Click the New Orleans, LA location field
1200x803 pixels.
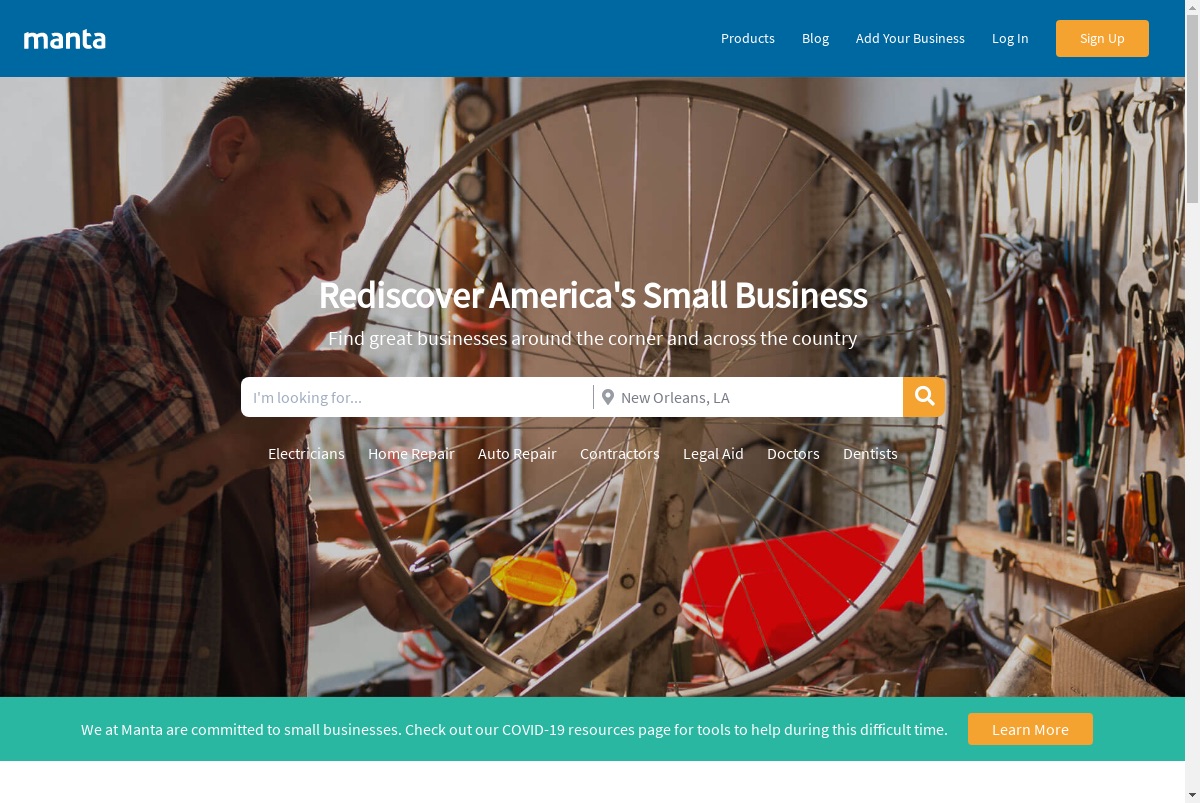pos(749,397)
